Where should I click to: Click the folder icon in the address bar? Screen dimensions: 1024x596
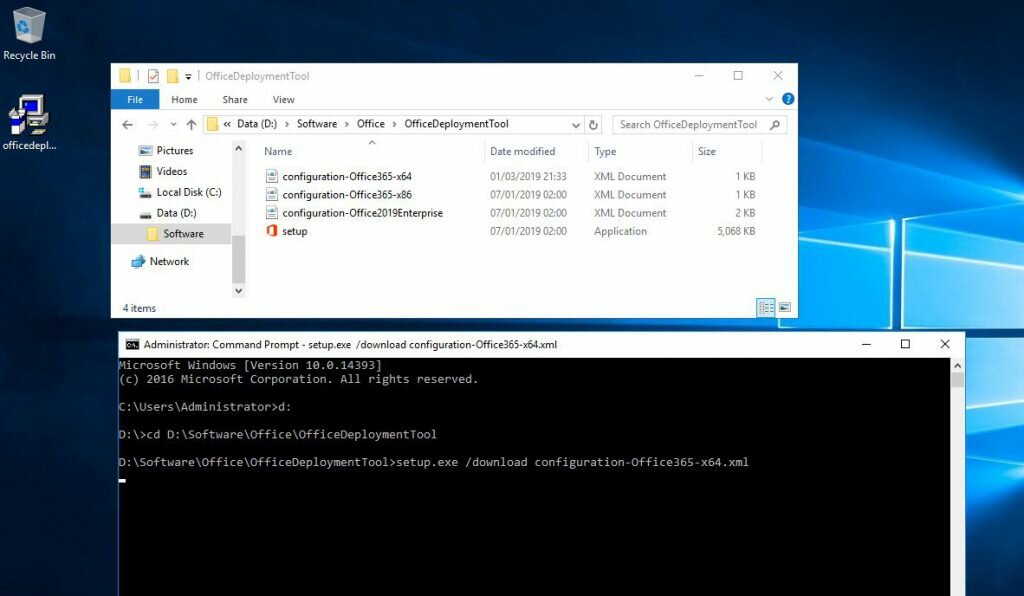point(213,124)
